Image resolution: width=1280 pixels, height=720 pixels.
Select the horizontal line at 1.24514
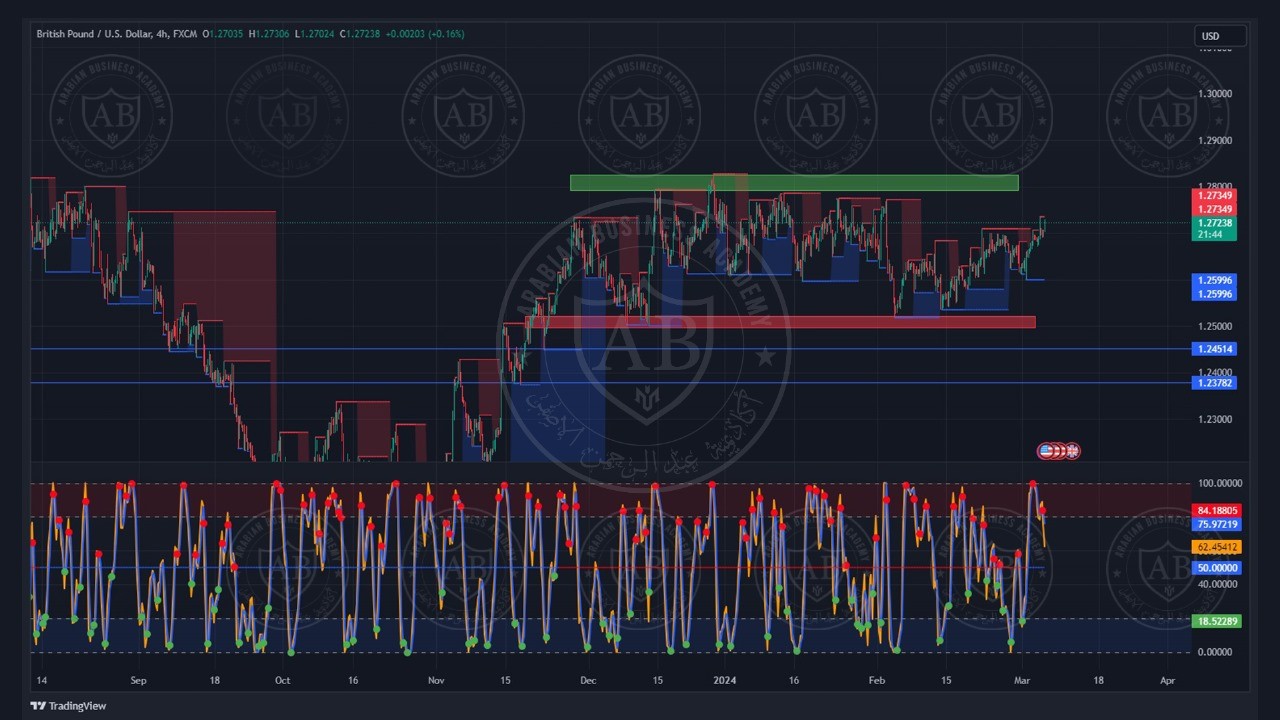(610, 349)
